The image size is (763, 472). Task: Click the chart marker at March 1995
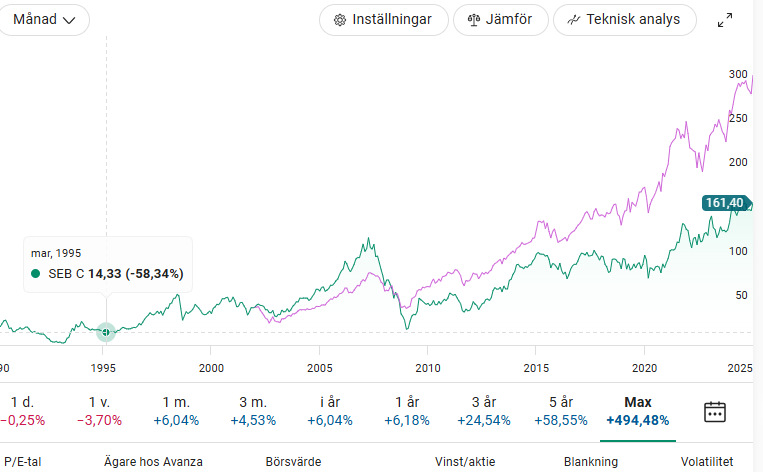click(x=106, y=331)
